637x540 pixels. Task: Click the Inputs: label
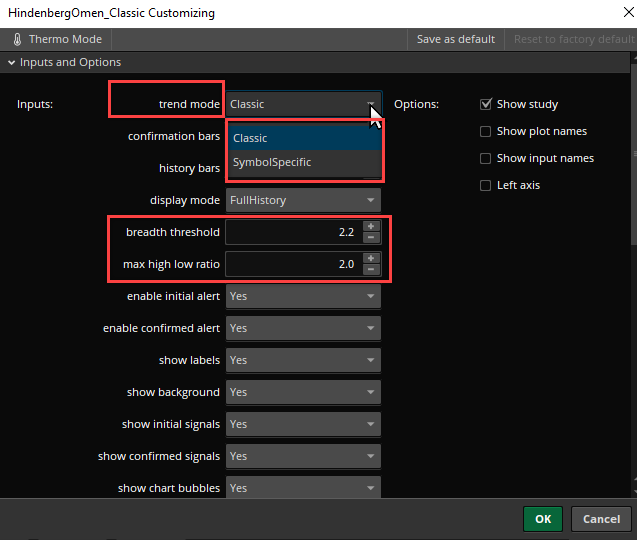pos(35,104)
